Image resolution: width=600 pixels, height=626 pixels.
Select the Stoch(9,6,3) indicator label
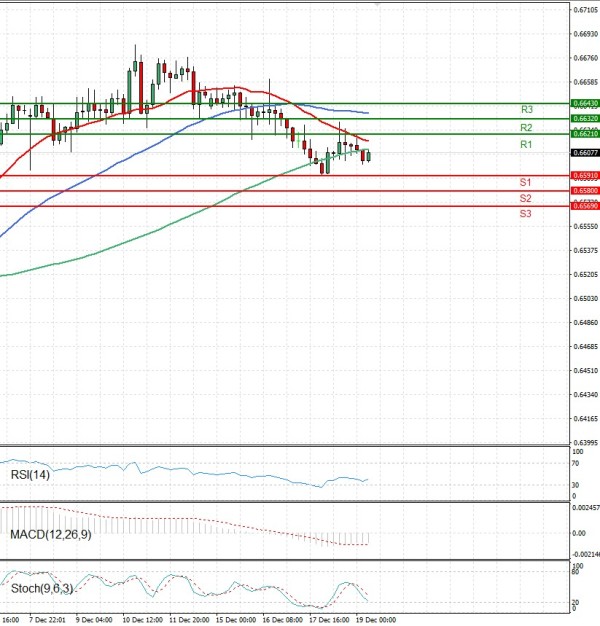click(39, 589)
